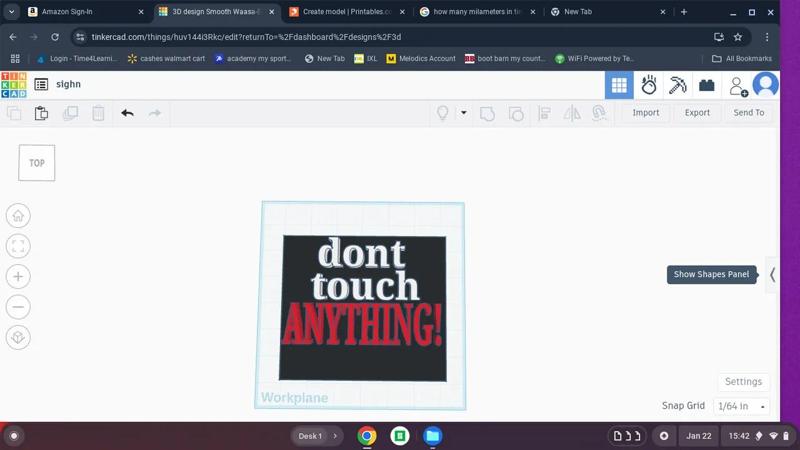The width and height of the screenshot is (800, 450).
Task: Open the ChromeOS launcher button
Action: point(14,436)
